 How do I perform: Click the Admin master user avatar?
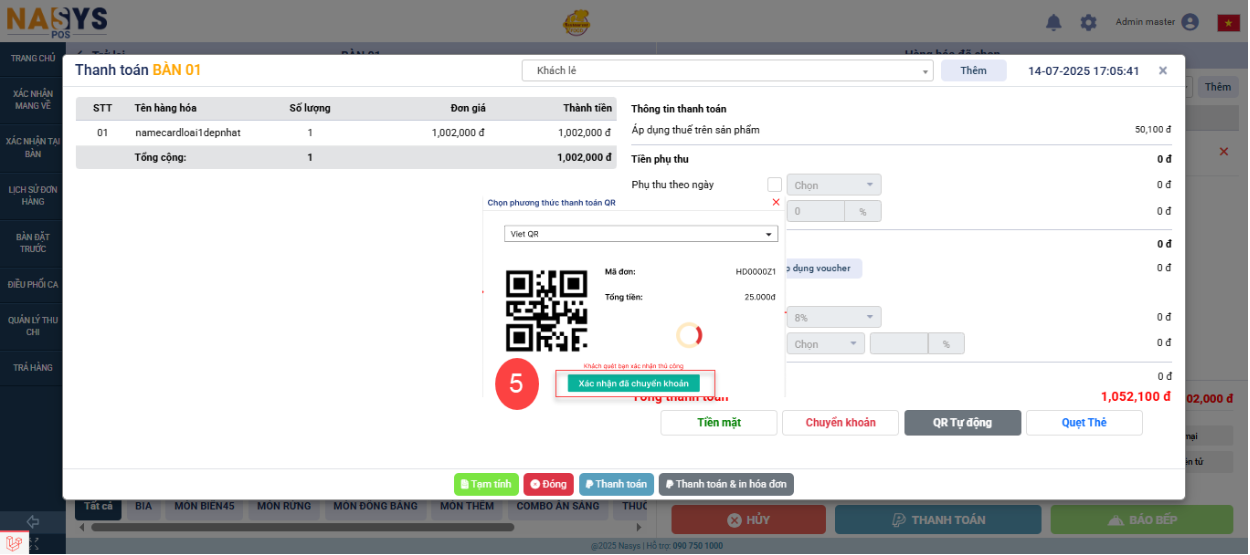[1189, 22]
